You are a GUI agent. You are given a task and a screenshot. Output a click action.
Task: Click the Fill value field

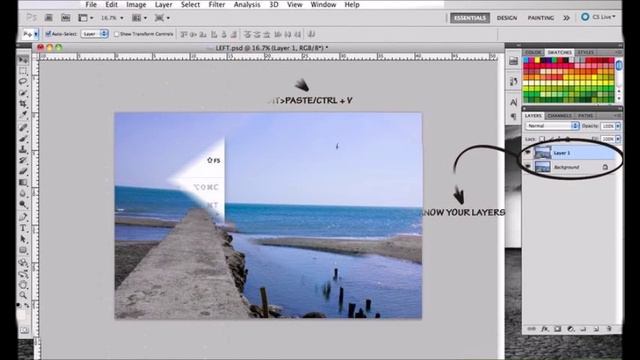(608, 139)
